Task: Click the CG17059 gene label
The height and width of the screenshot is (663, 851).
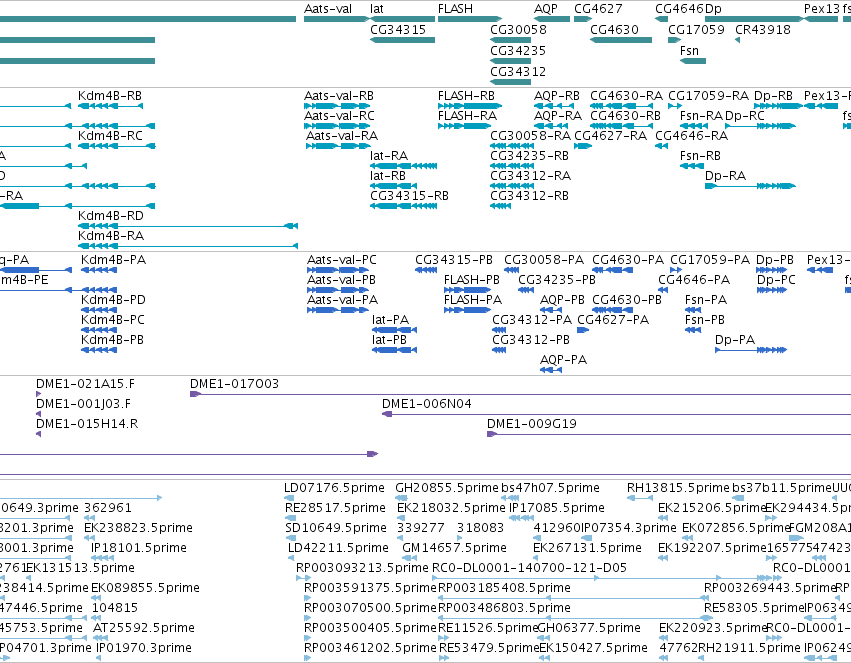Action: click(696, 29)
